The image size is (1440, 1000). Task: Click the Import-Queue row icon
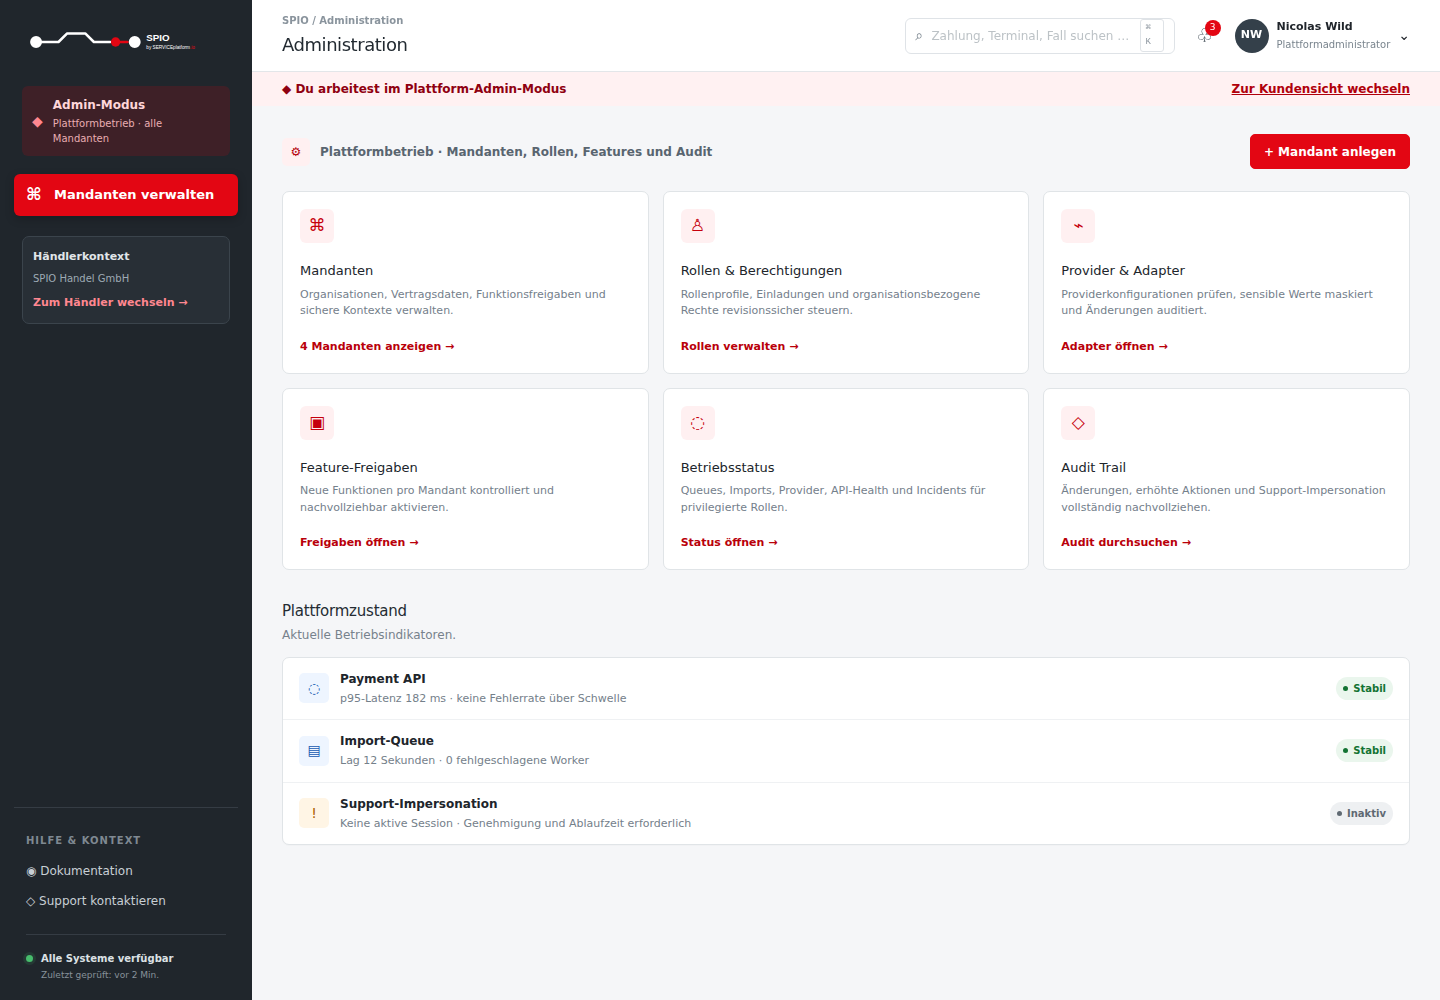point(314,751)
